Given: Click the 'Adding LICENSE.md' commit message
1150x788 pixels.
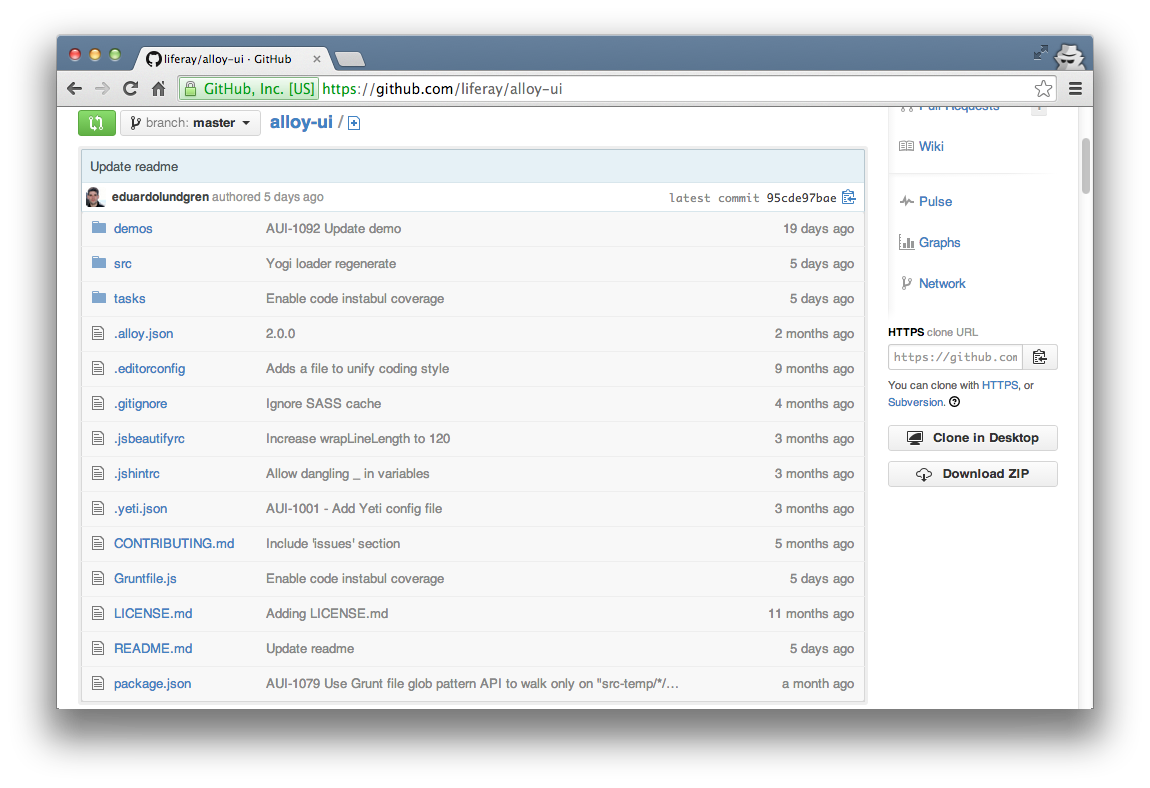Looking at the screenshot, I should [327, 613].
